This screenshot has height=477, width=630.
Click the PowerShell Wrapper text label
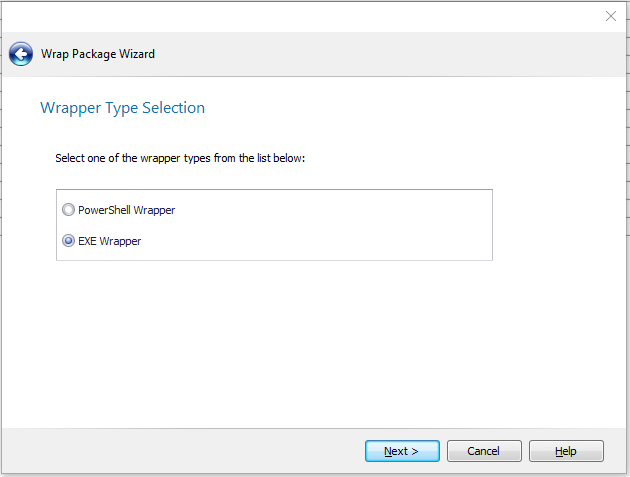click(126, 210)
